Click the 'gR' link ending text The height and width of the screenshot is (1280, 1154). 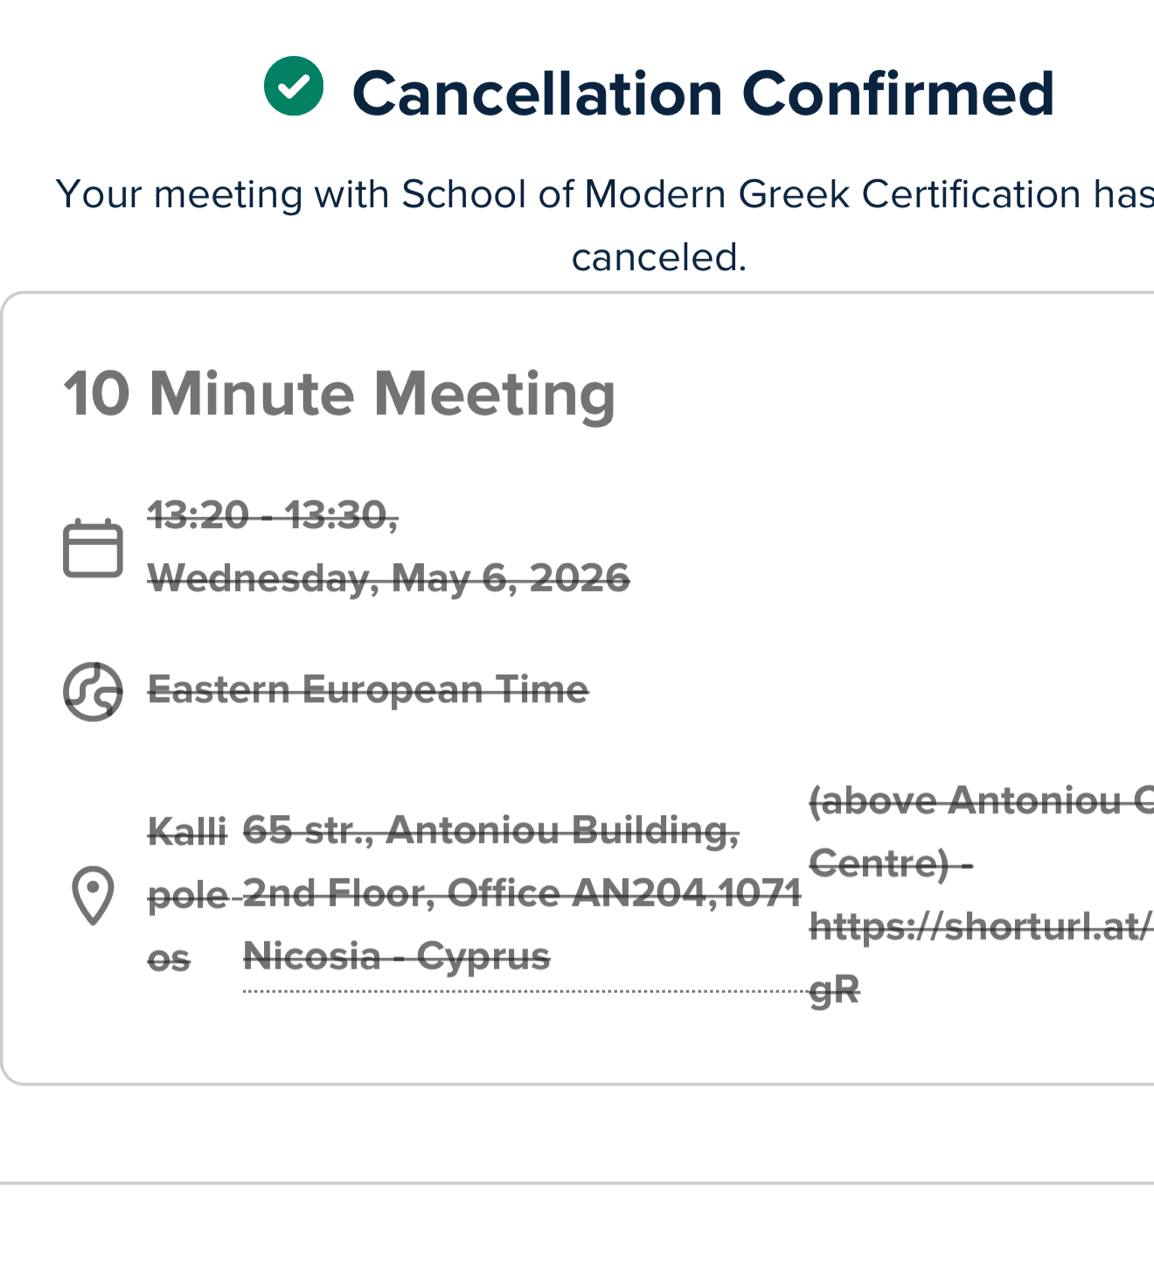(x=833, y=990)
